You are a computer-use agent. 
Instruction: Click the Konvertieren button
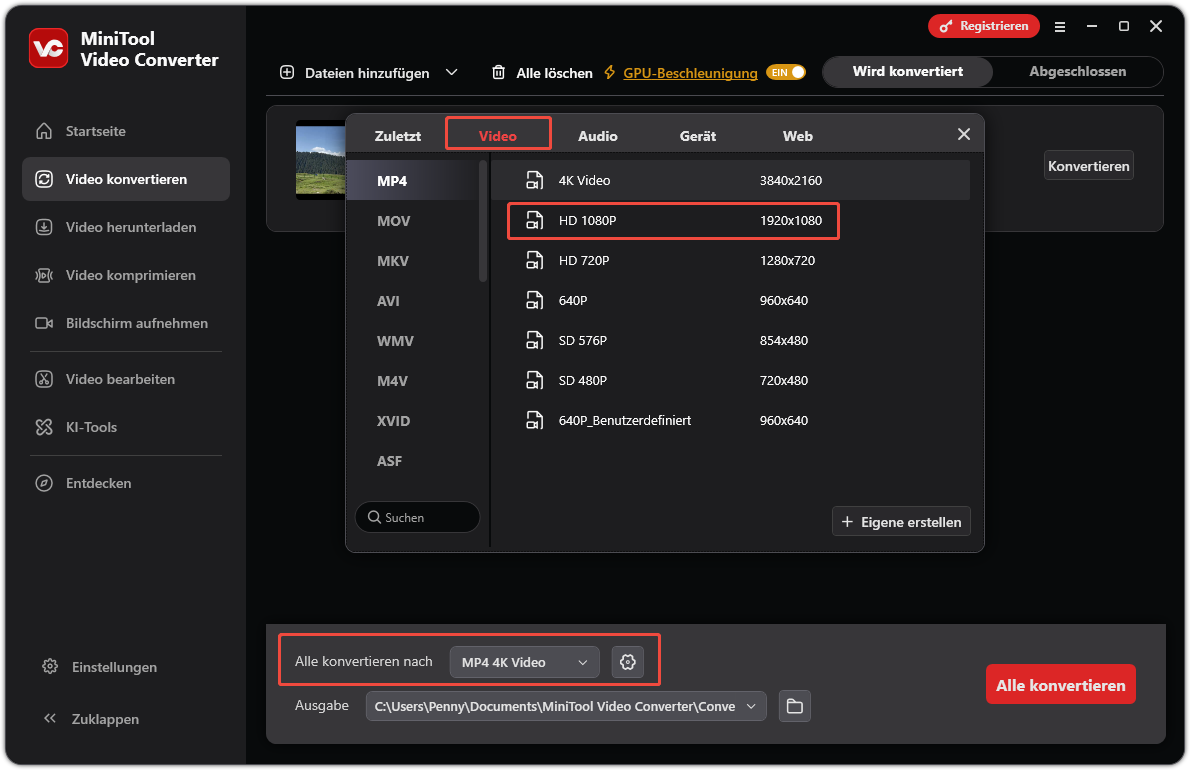(x=1089, y=166)
